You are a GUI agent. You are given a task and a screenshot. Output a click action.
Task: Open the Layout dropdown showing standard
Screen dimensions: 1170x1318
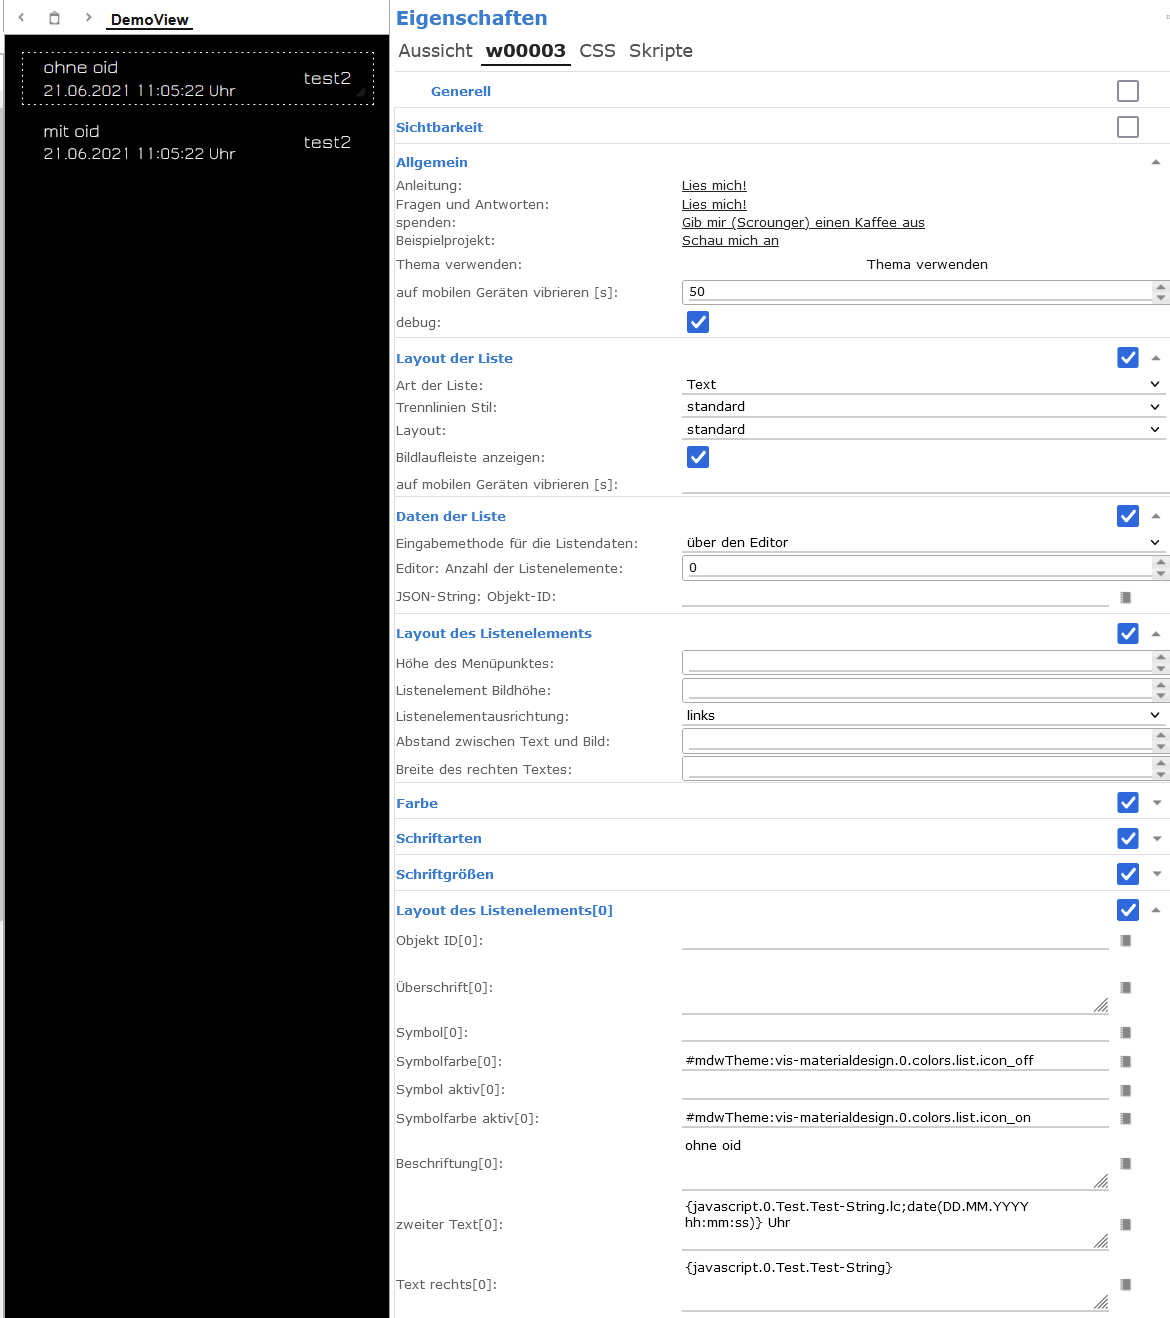pos(924,429)
